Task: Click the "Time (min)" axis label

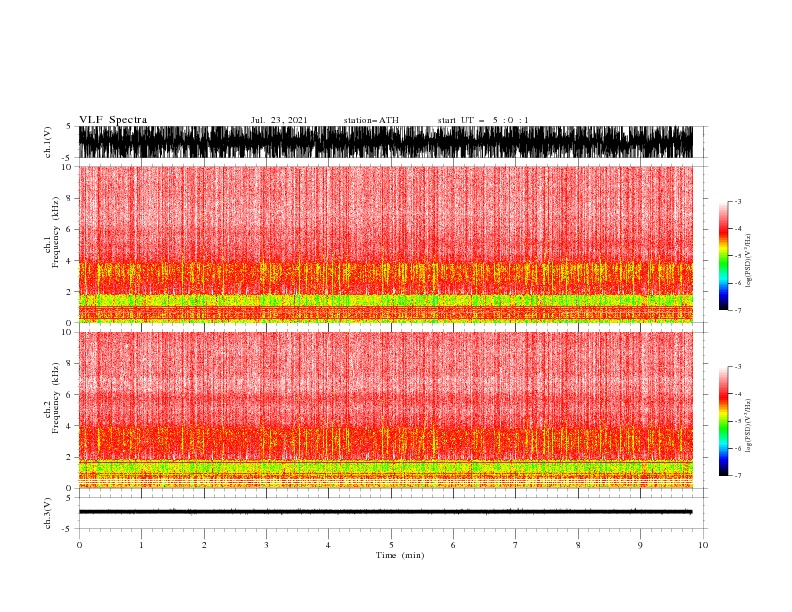Action: pyautogui.click(x=400, y=555)
